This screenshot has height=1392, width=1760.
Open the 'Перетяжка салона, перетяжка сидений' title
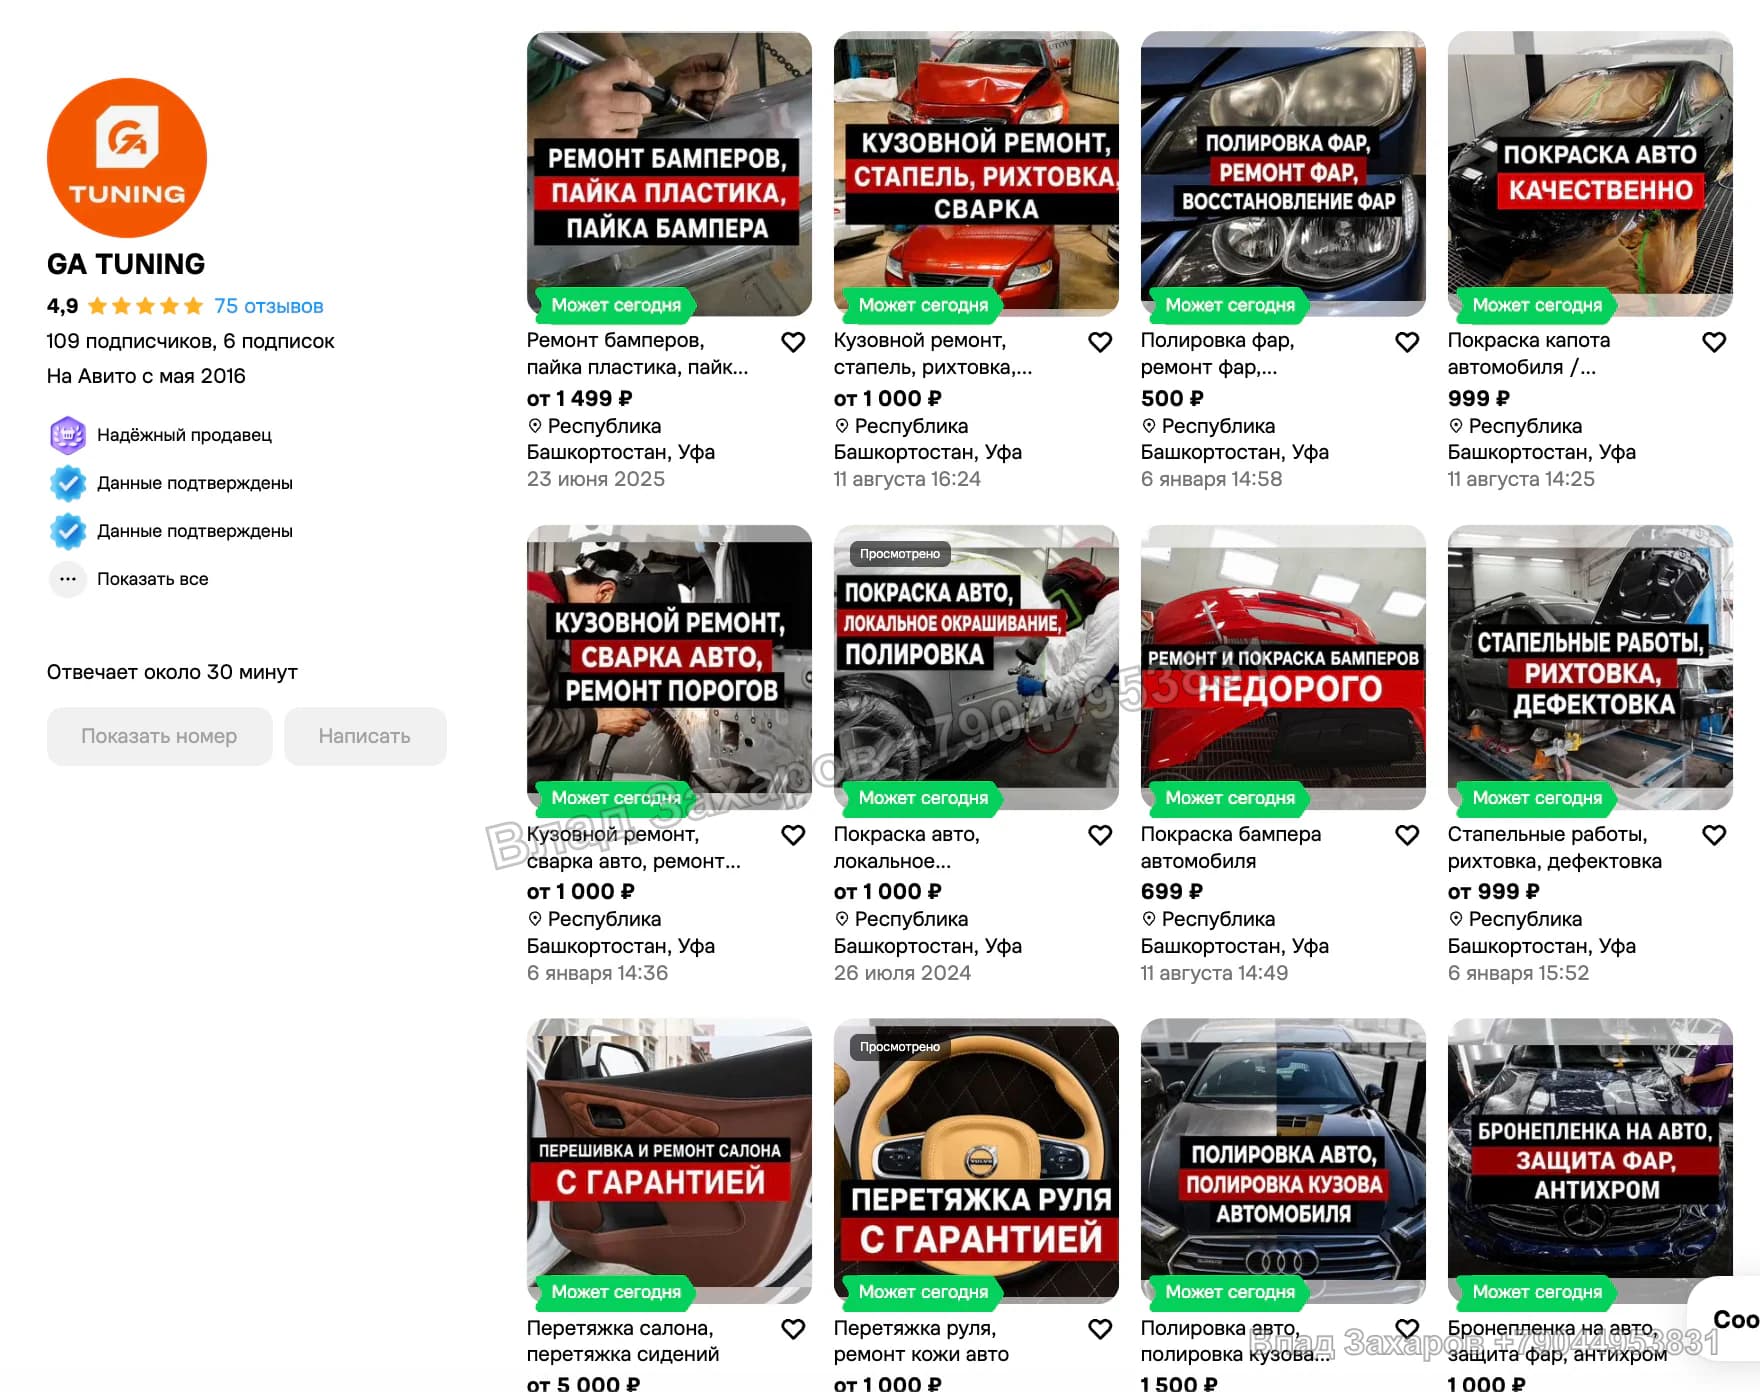623,1341
